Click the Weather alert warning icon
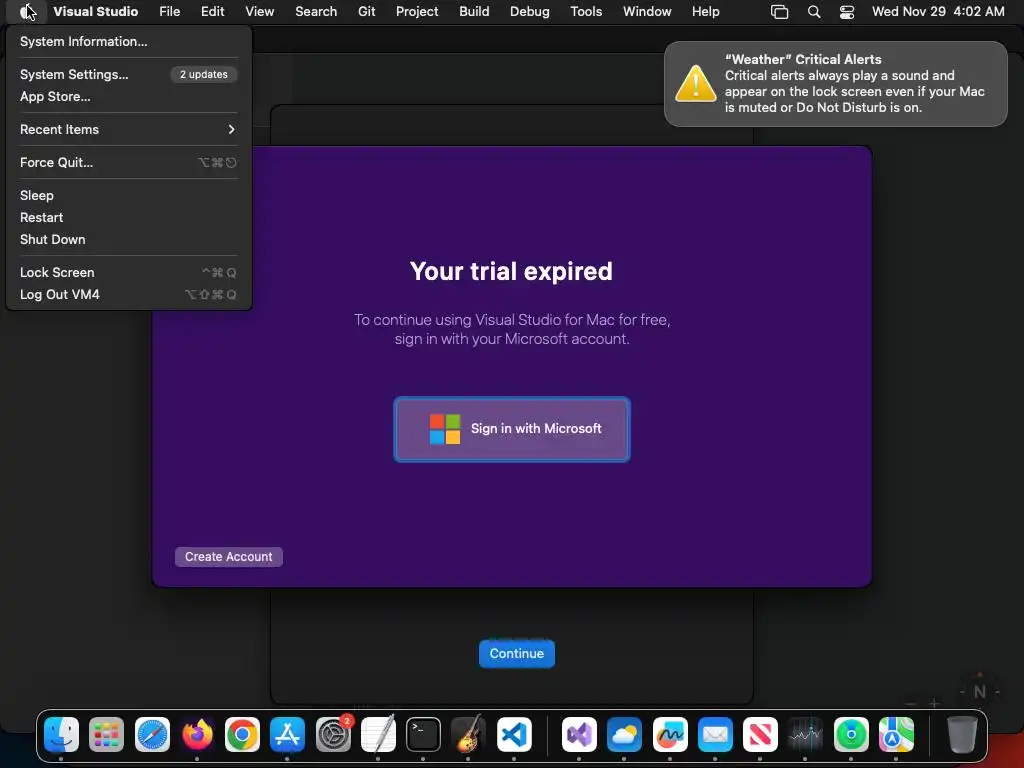The image size is (1024, 768). point(696,84)
